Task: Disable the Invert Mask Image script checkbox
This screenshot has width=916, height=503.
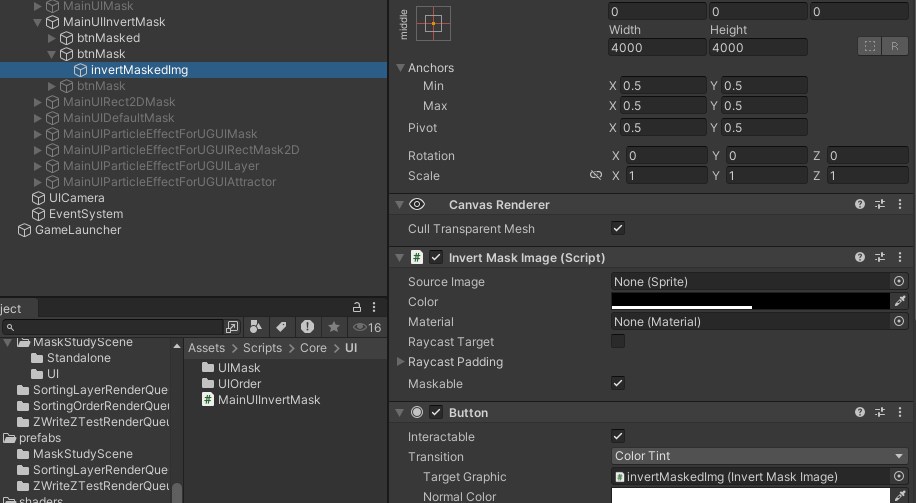Action: click(x=436, y=257)
